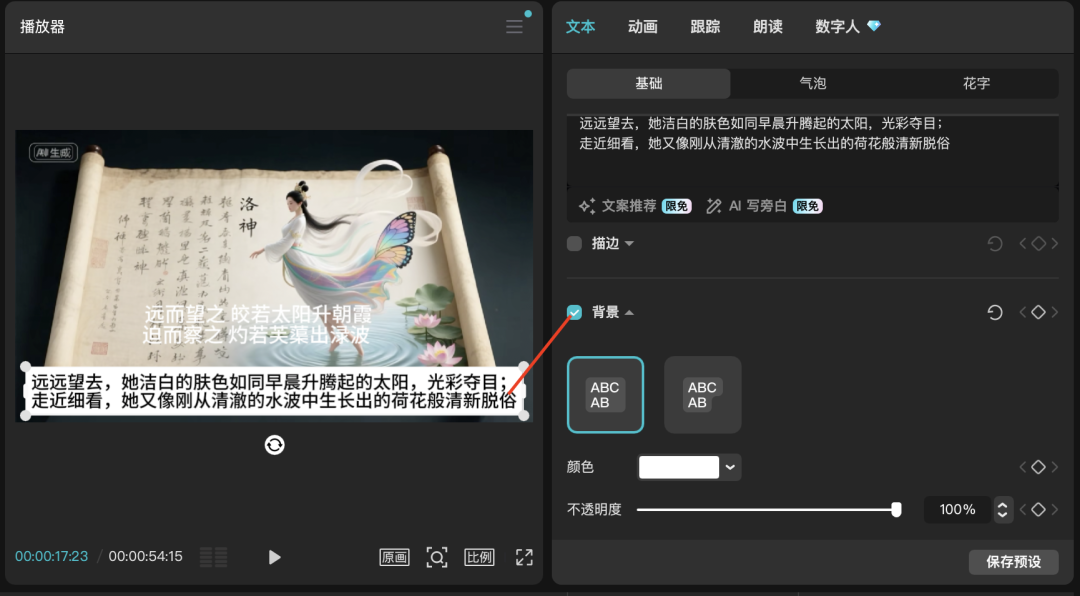This screenshot has height=596, width=1080.
Task: Select the second ABC background style thumbnail
Action: click(x=702, y=394)
